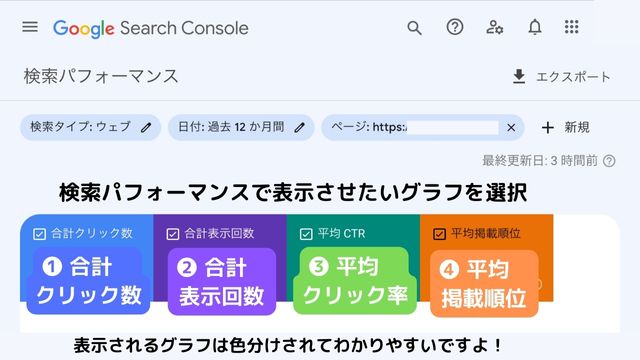Open user settings person-gear icon
The width and height of the screenshot is (640, 360).
point(494,27)
